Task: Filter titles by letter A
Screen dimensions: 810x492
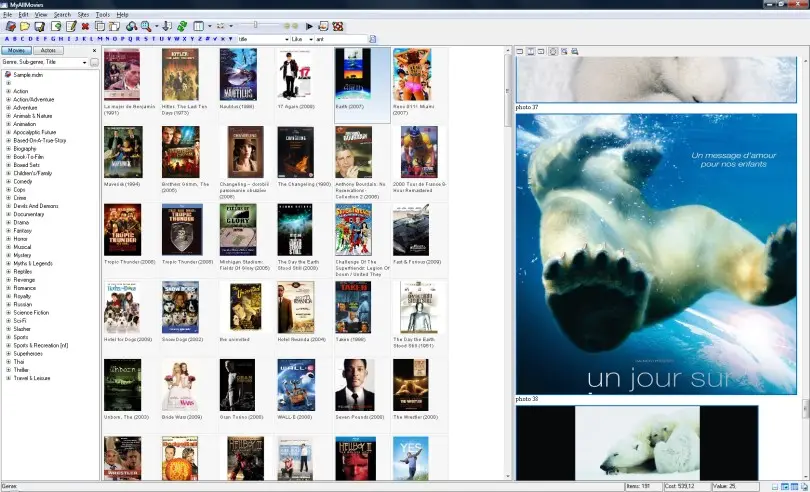Action: (7, 39)
